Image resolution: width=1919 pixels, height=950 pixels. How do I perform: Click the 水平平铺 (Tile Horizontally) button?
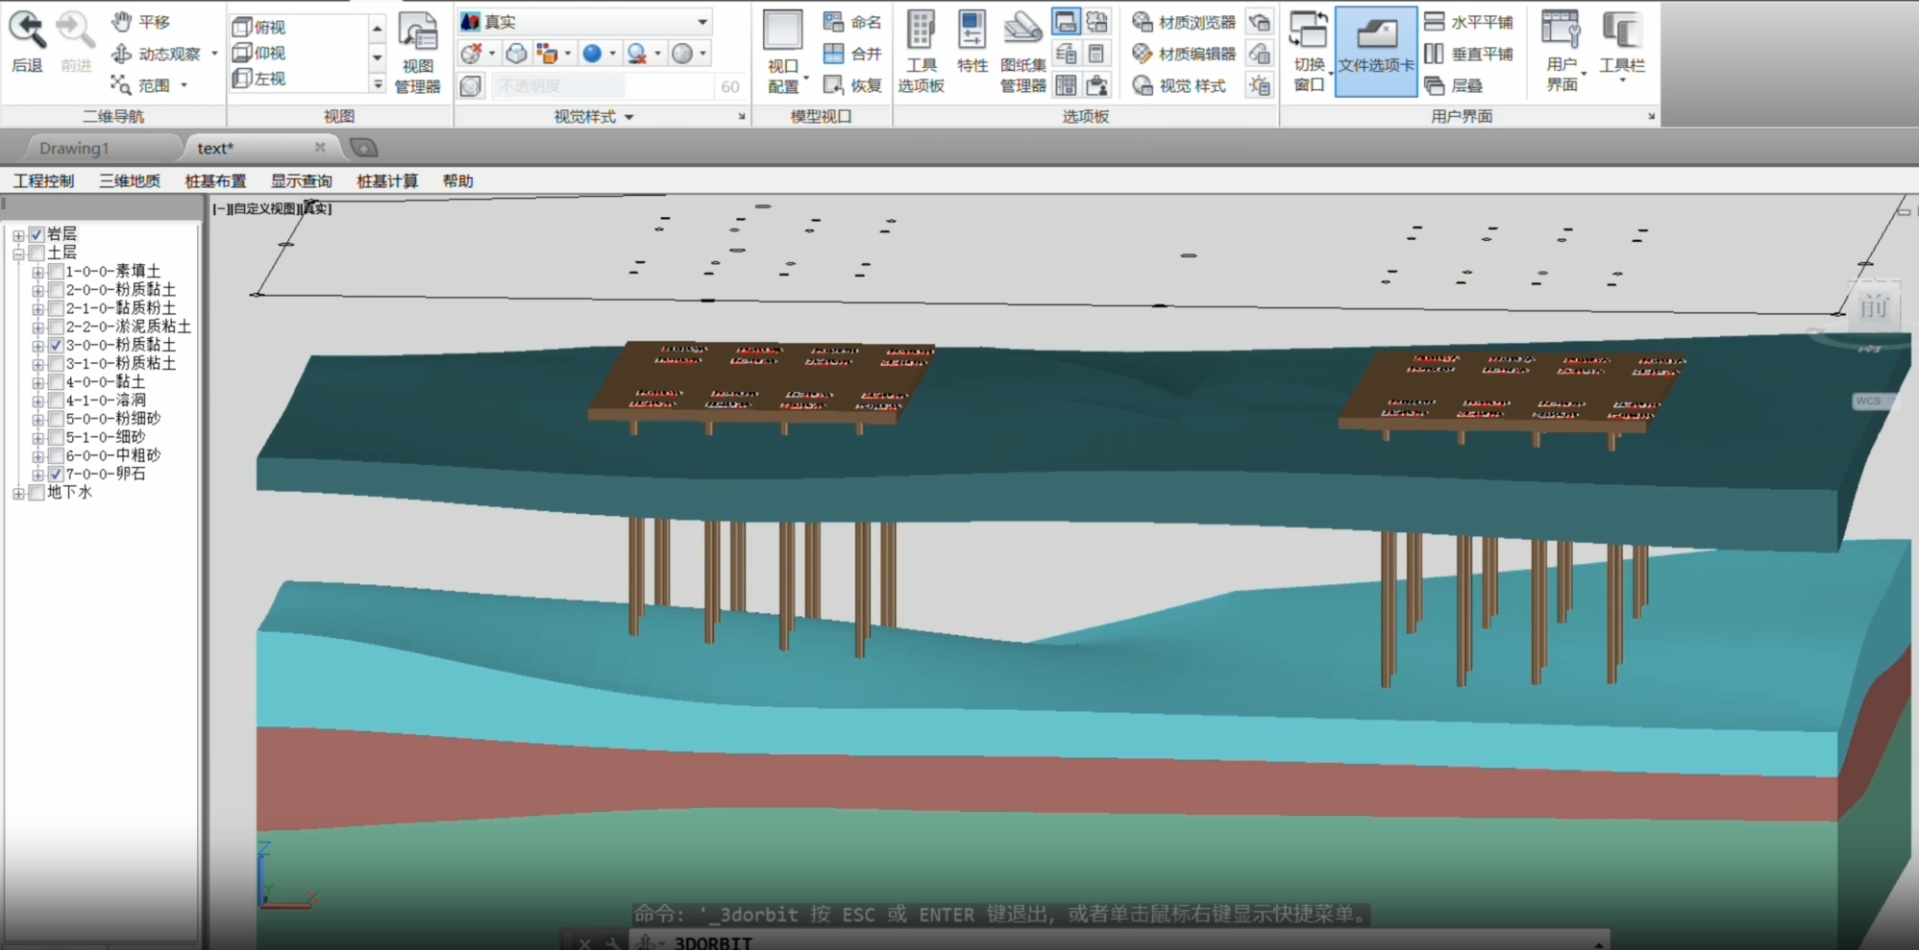(1468, 22)
